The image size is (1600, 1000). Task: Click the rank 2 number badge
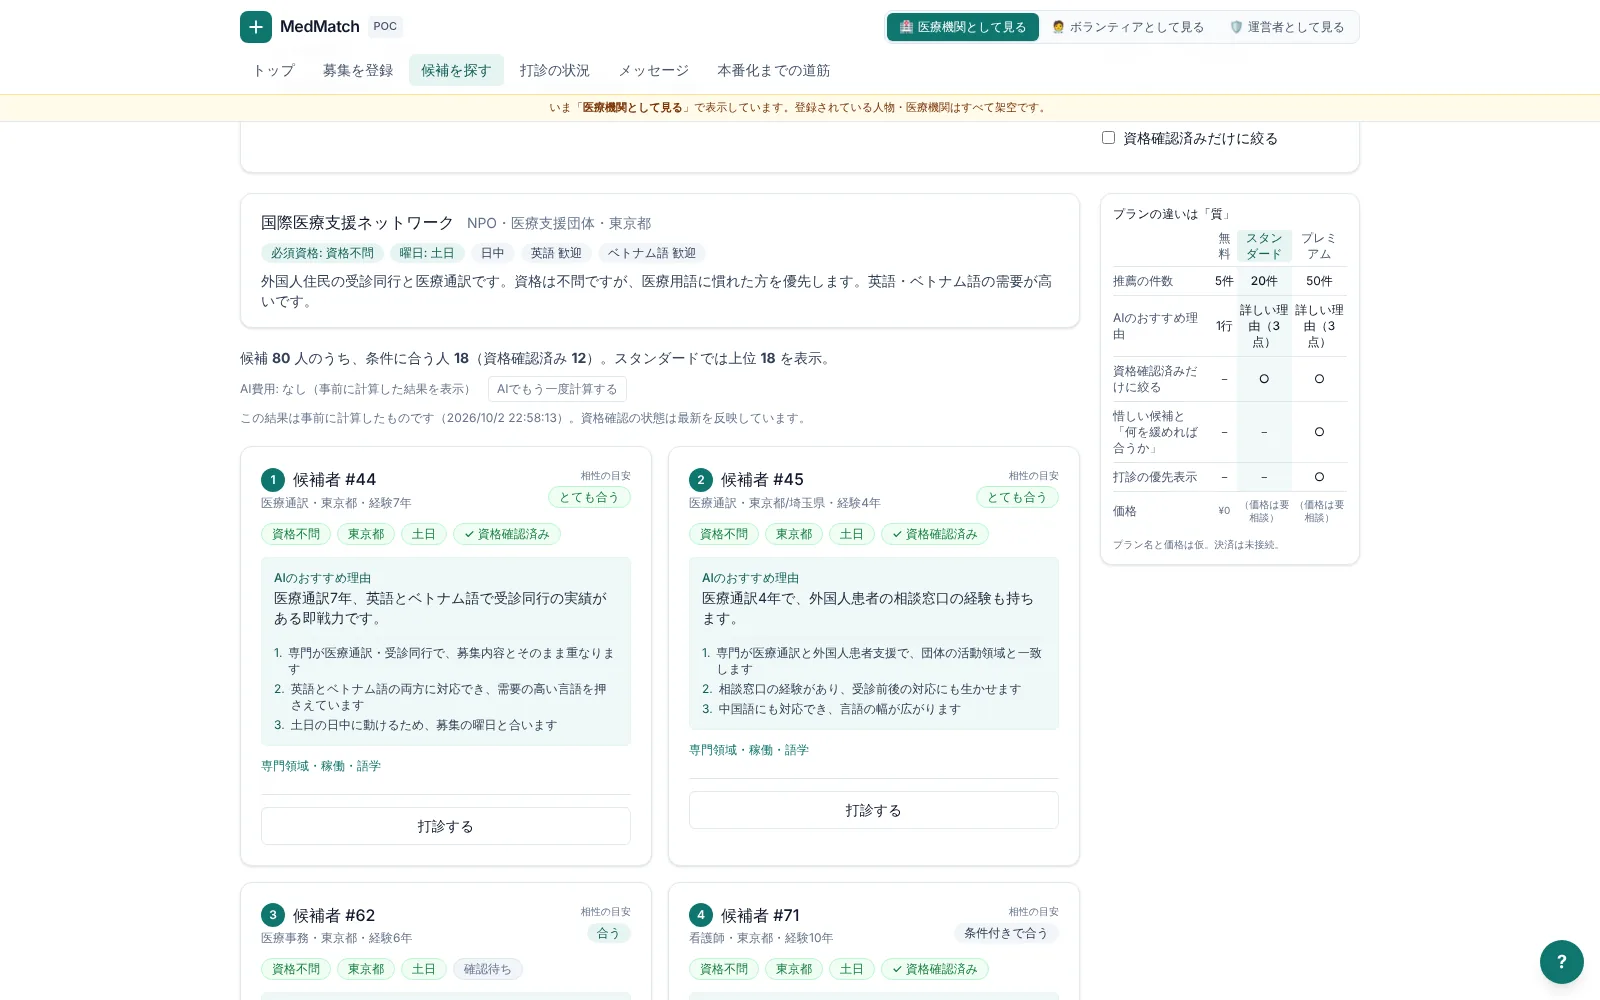(701, 480)
